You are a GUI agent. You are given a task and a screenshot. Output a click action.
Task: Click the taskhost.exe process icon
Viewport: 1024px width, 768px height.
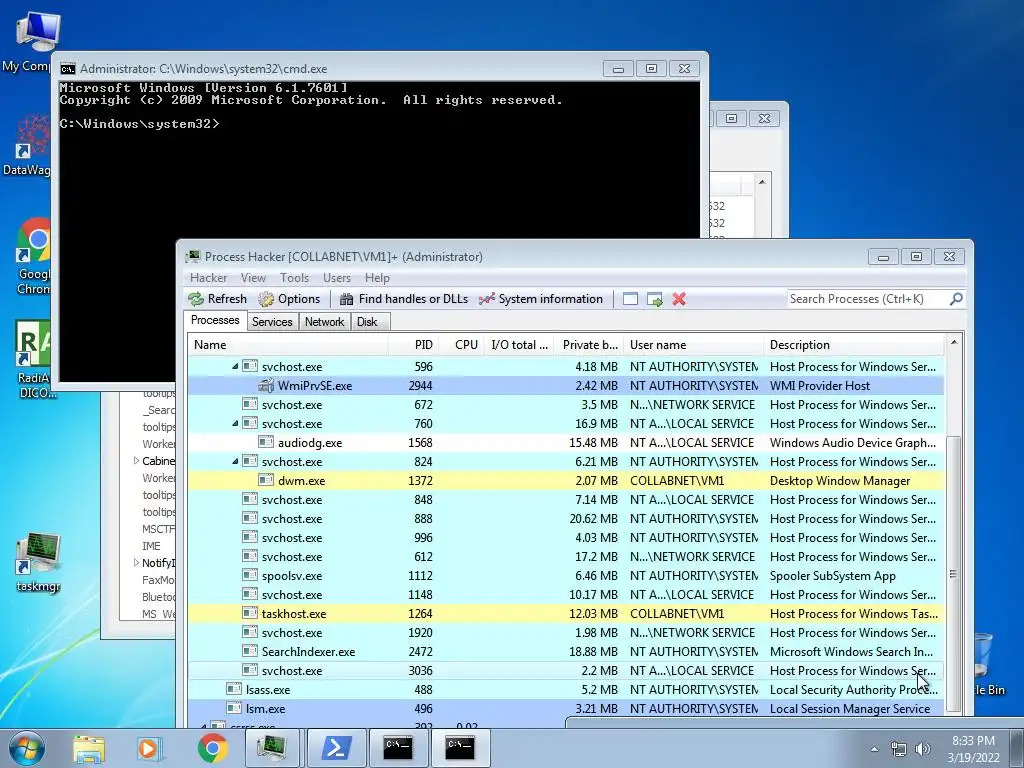250,613
